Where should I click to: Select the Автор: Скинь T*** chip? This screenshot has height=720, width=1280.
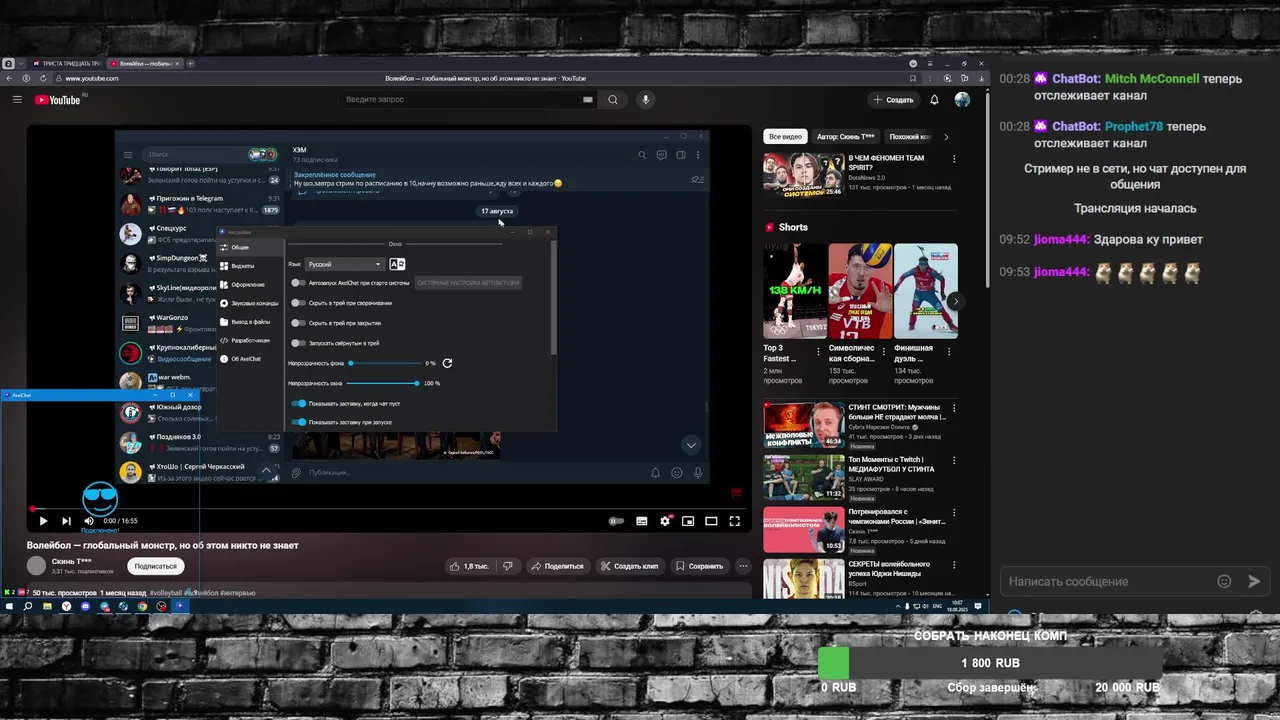(x=845, y=137)
